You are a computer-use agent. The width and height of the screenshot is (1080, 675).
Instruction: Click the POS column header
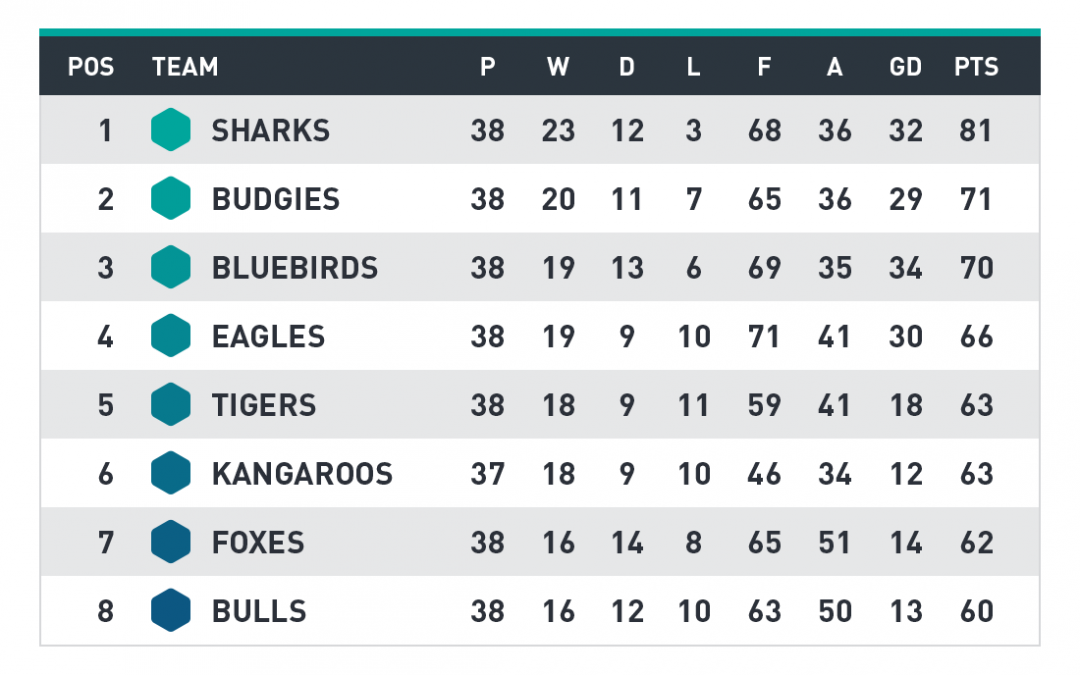pyautogui.click(x=91, y=67)
